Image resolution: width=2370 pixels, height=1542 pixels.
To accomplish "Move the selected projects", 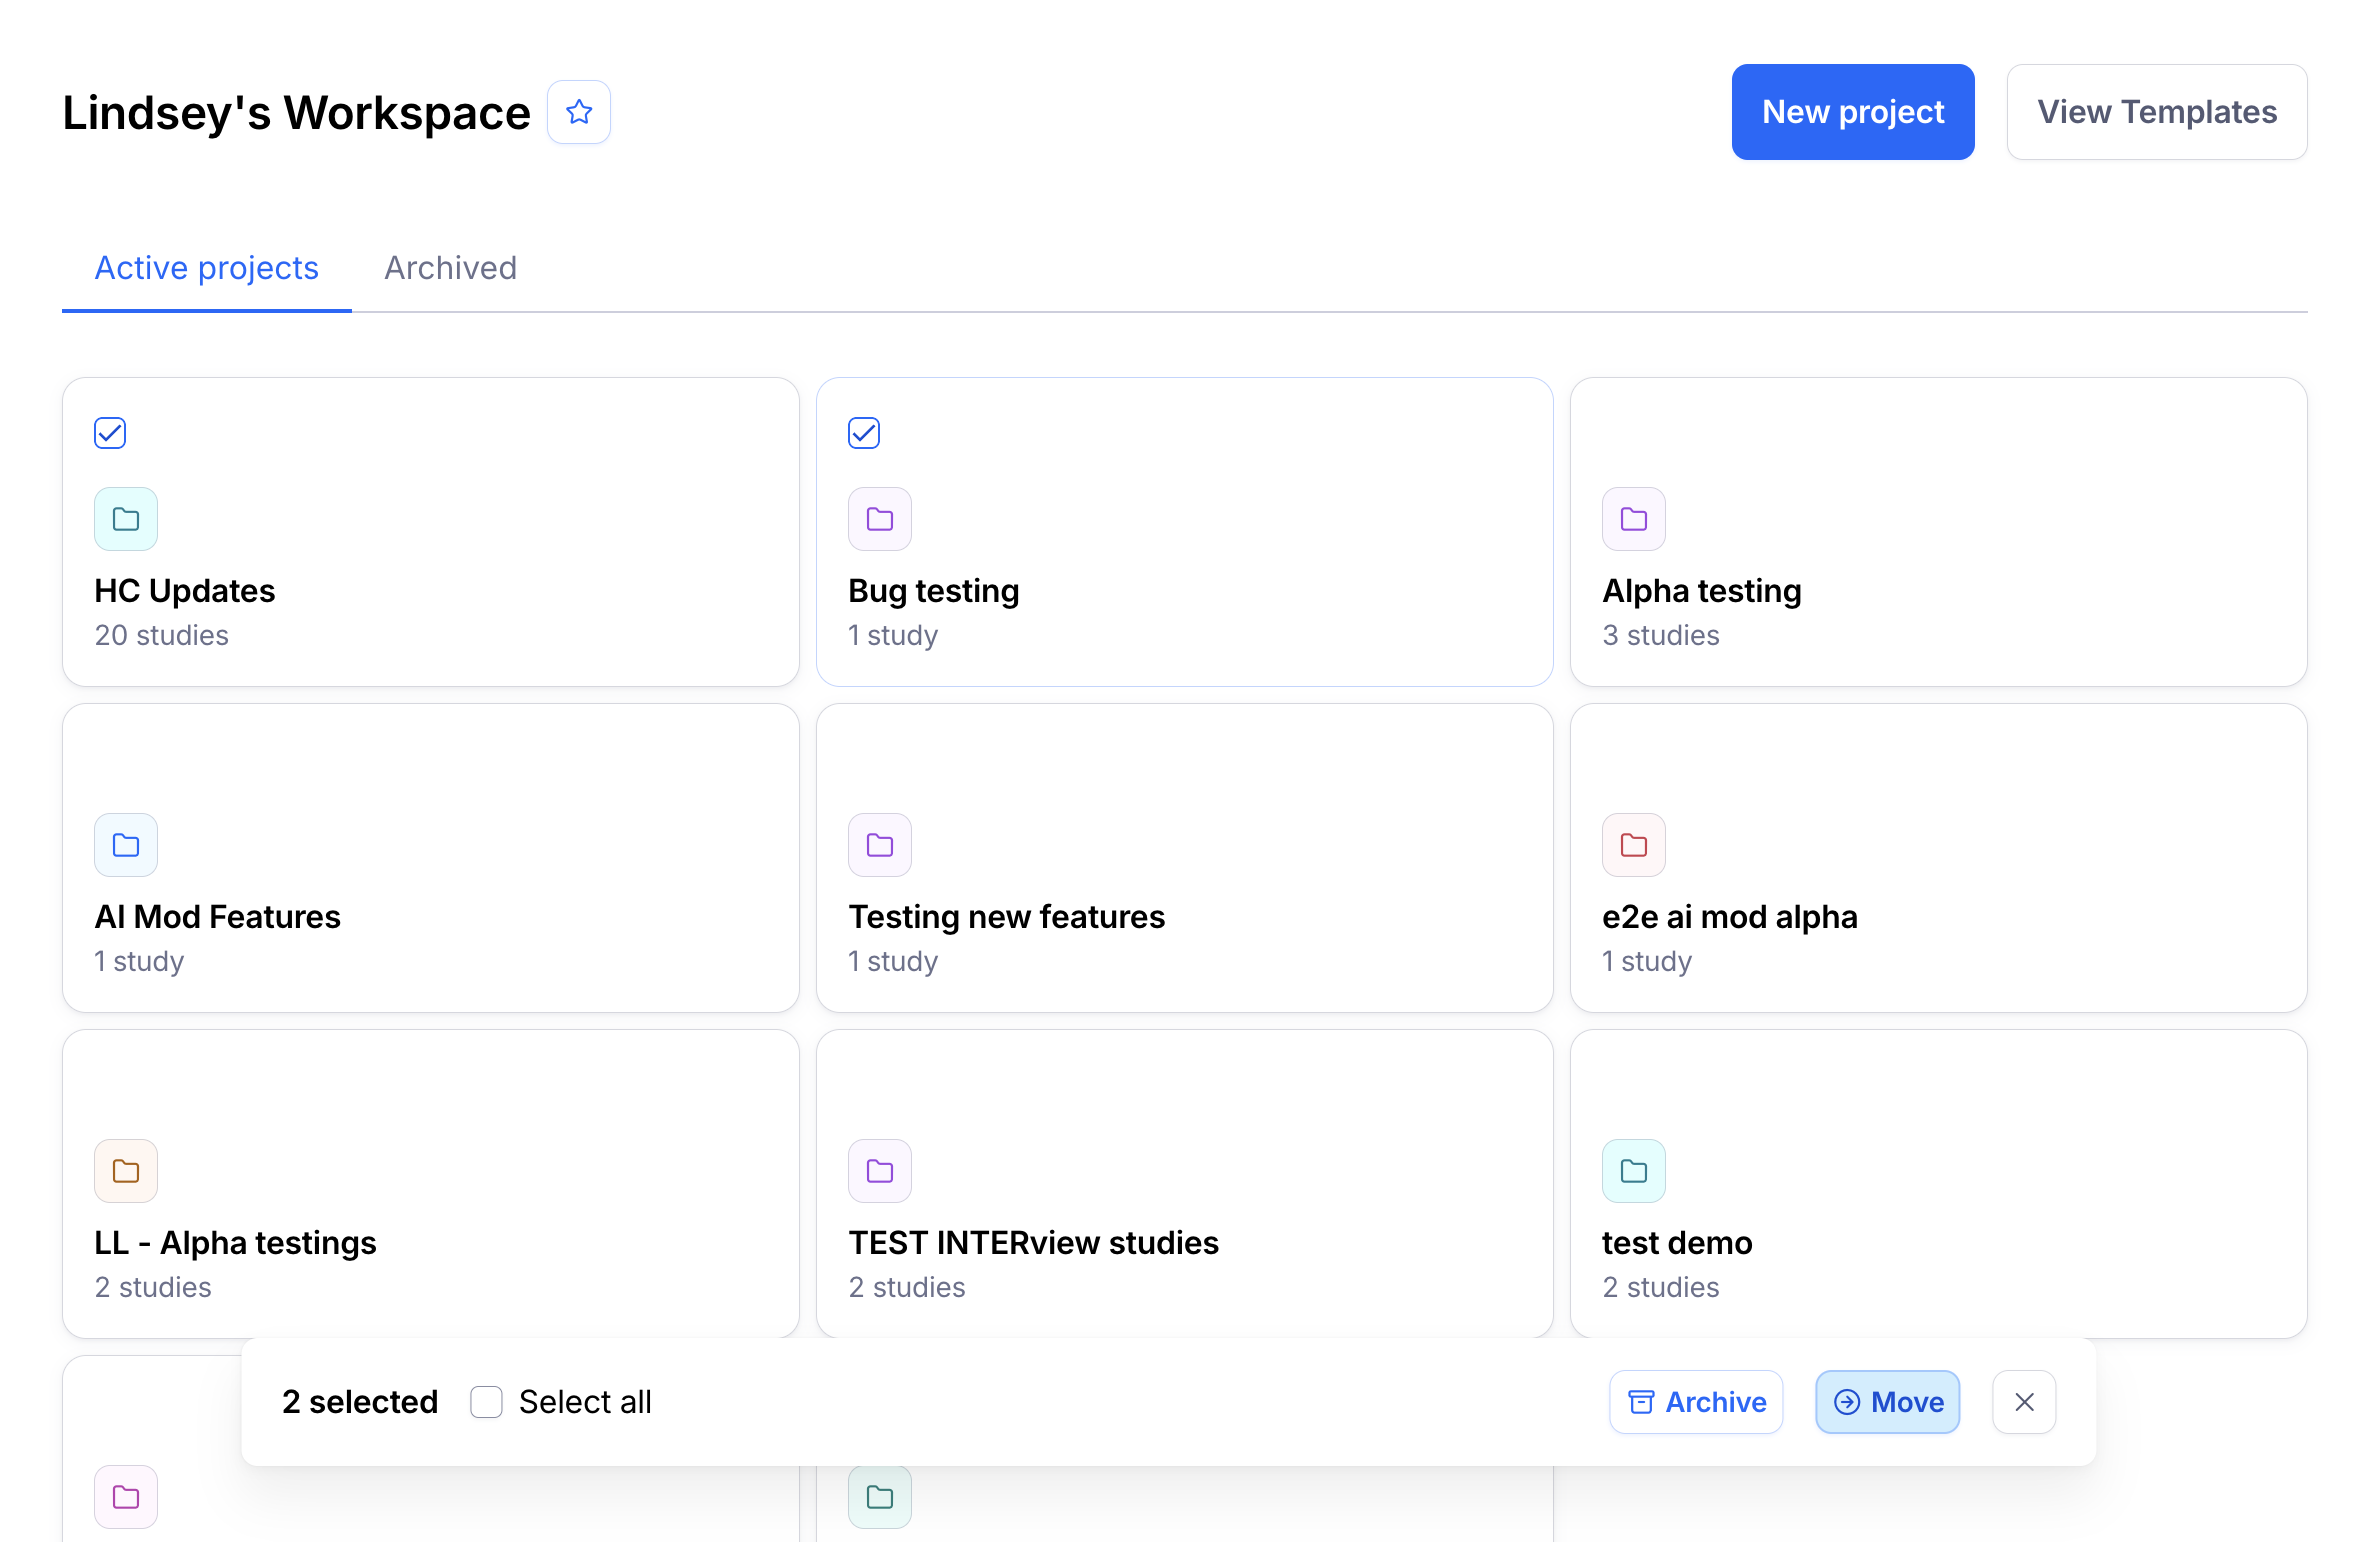I will click(x=1888, y=1402).
